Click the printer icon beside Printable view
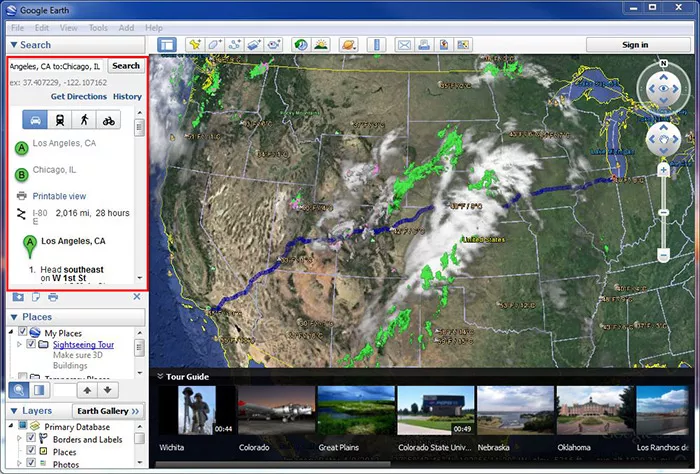This screenshot has height=474, width=700. click(x=21, y=196)
